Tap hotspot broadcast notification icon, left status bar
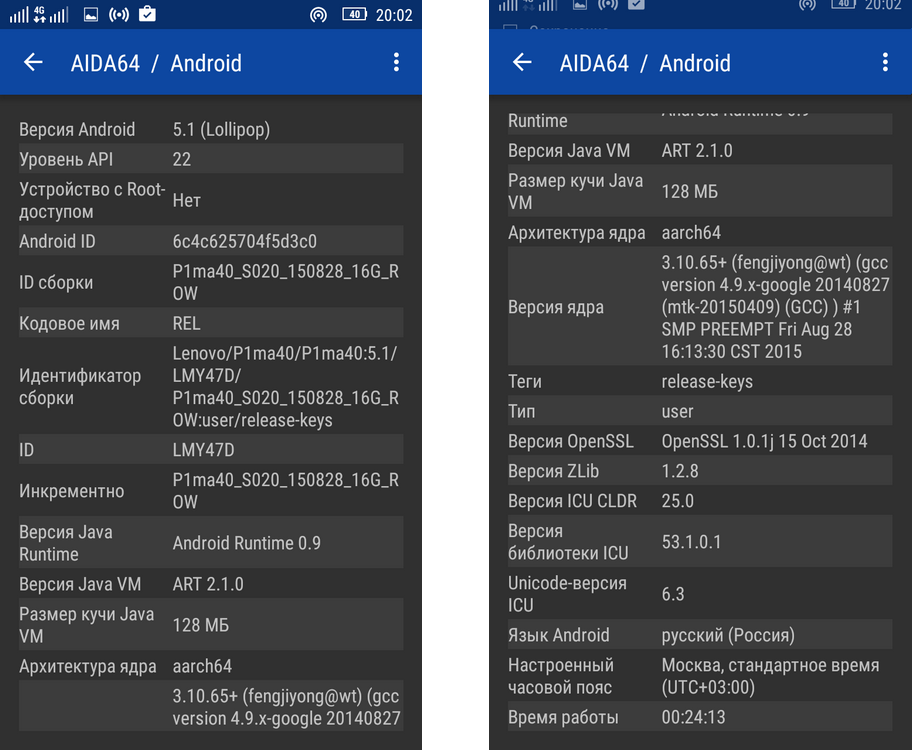912x750 pixels. 119,15
